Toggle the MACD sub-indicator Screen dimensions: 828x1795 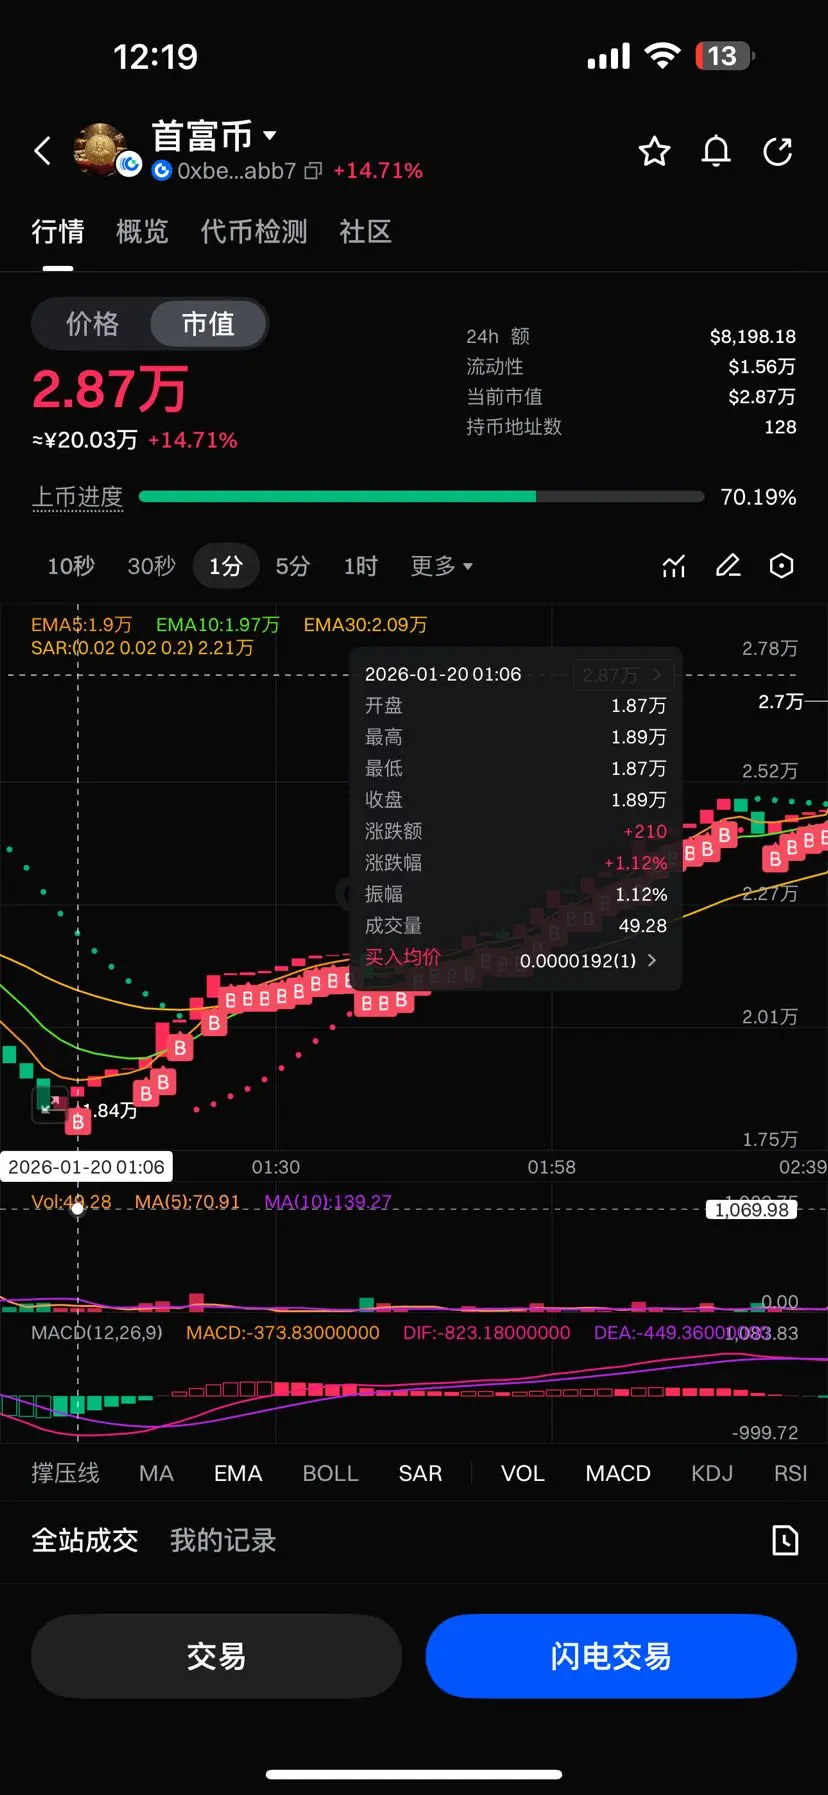[618, 1473]
